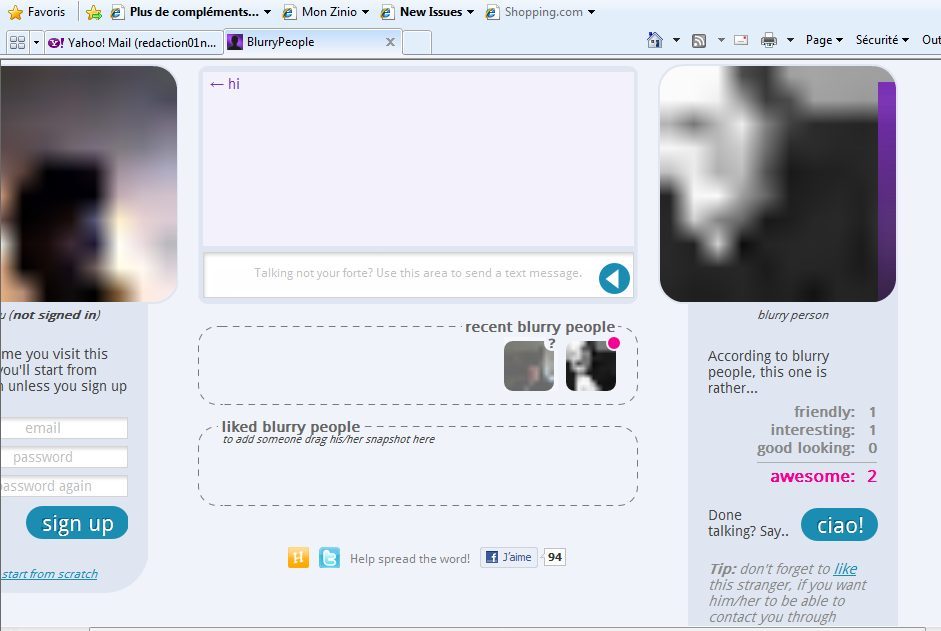This screenshot has height=631, width=941.
Task: Send the text message with the arrow button
Action: pyautogui.click(x=614, y=279)
